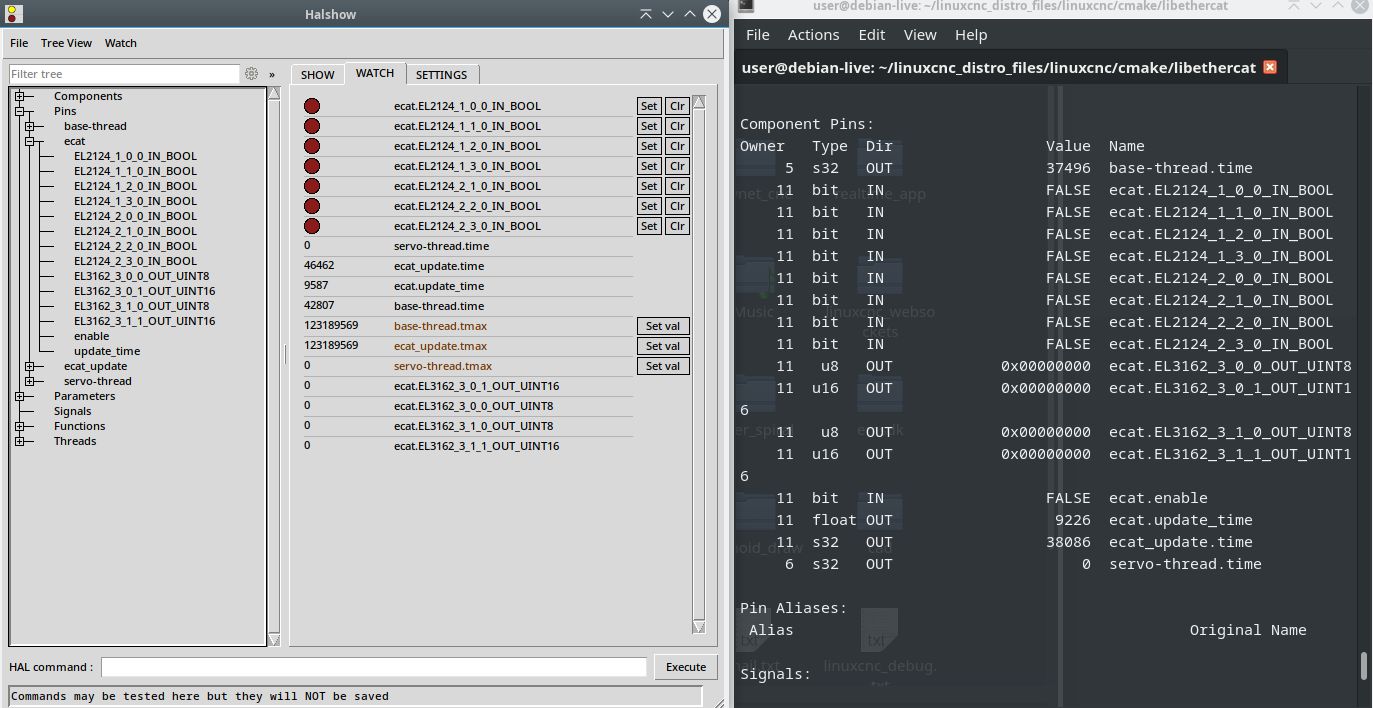The height and width of the screenshot is (708, 1373).
Task: Click Set for ecat.EL2124_1_2_0_IN_BOOL
Action: [x=649, y=146]
